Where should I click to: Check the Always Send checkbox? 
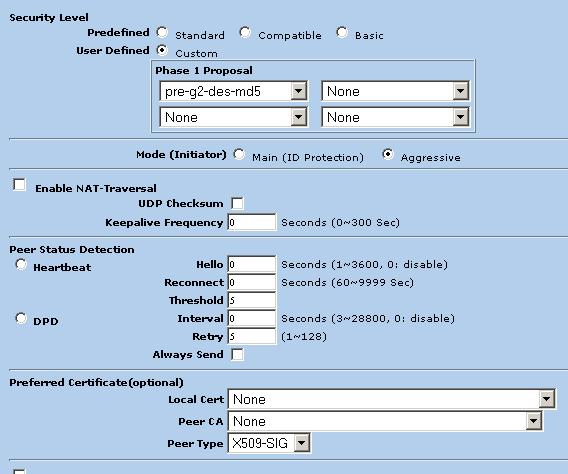[x=237, y=354]
